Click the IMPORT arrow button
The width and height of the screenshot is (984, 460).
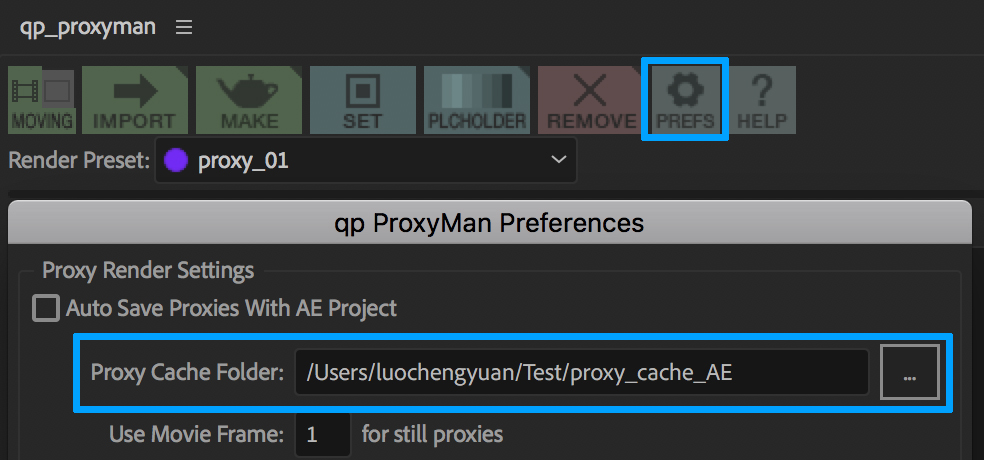pyautogui.click(x=134, y=100)
